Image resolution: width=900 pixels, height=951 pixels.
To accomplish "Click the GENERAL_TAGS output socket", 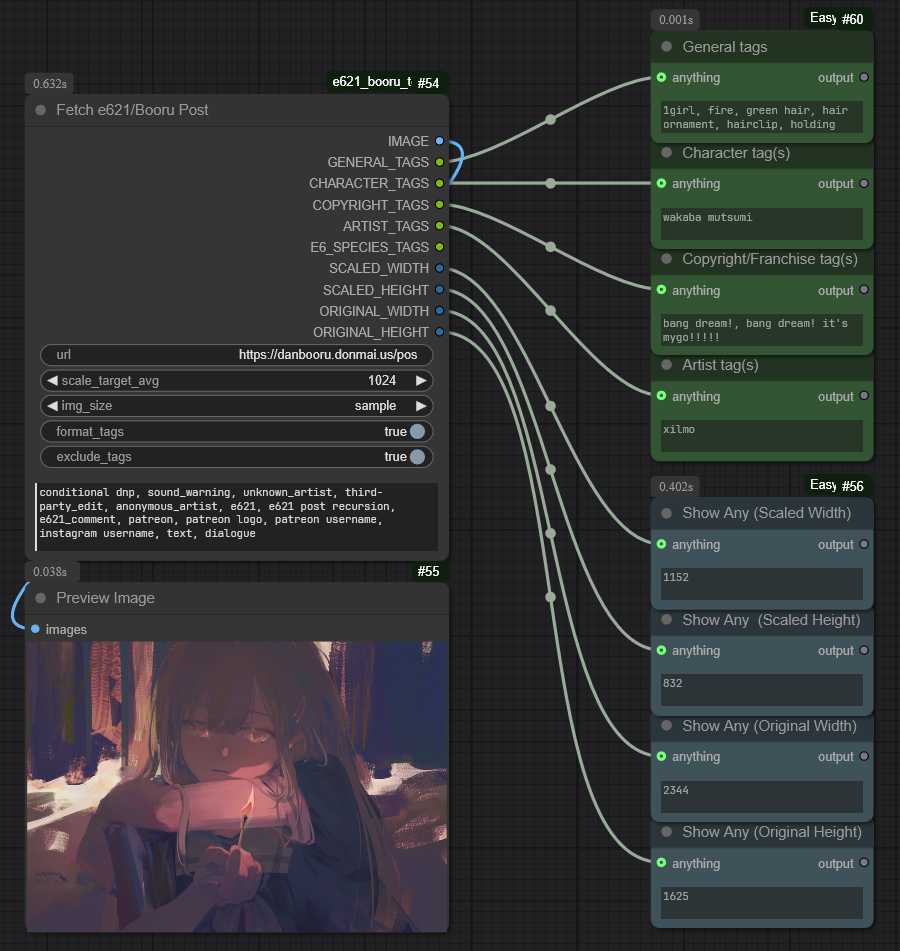I will (439, 163).
